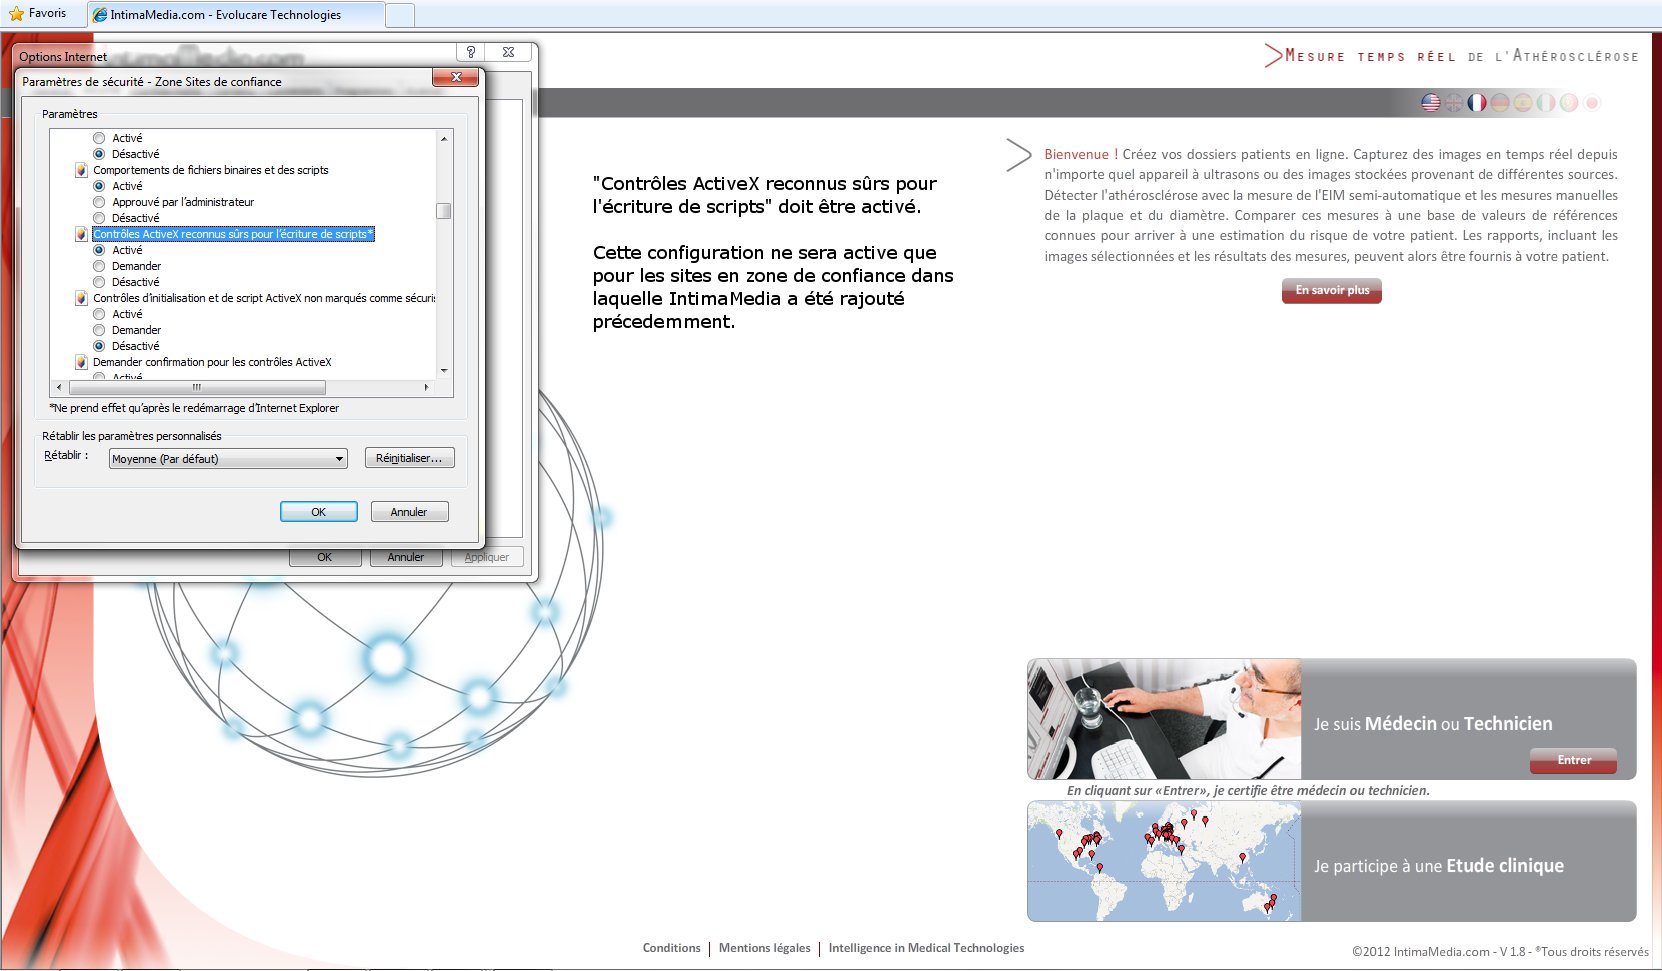Screen dimensions: 1662x971
Task: Choose 'Demander' under Contrôles ActiveX reconnus sûrs
Action: 99,266
